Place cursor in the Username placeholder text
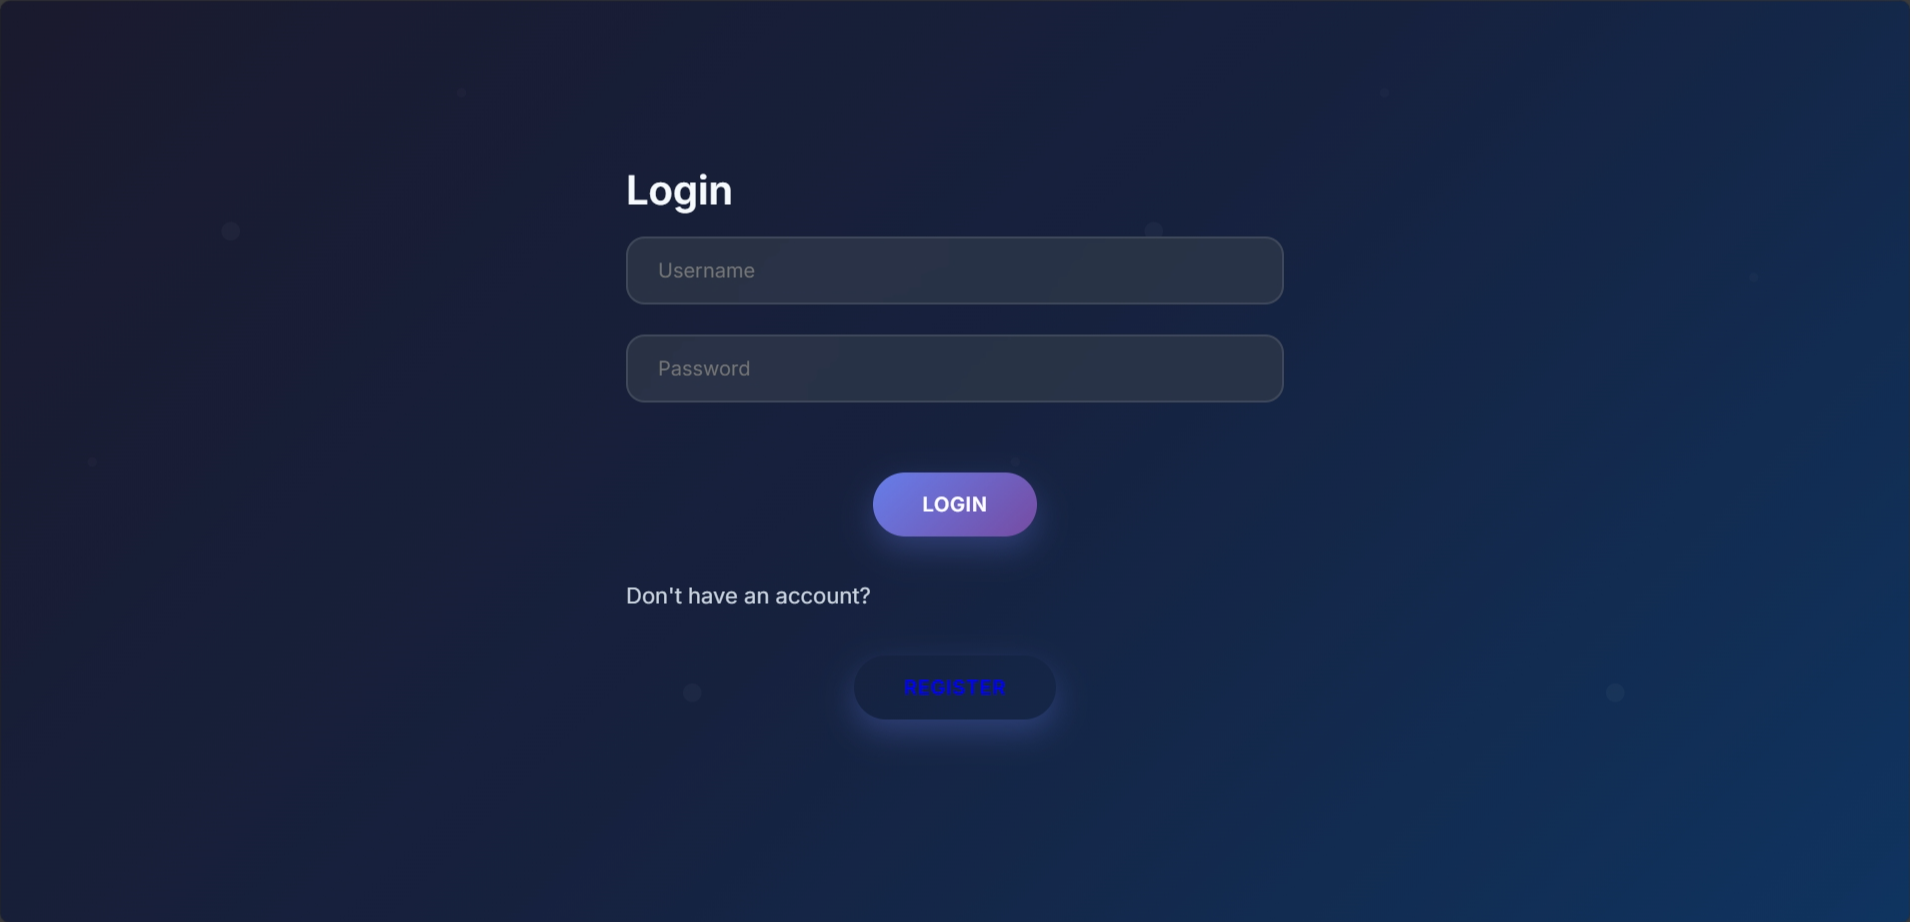 pos(706,270)
